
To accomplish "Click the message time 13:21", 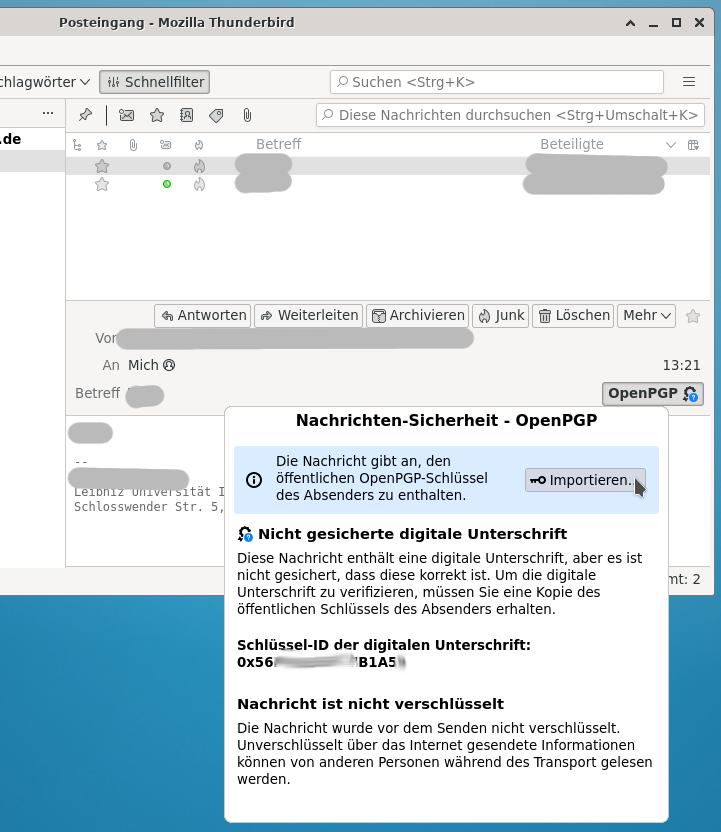I will click(681, 365).
